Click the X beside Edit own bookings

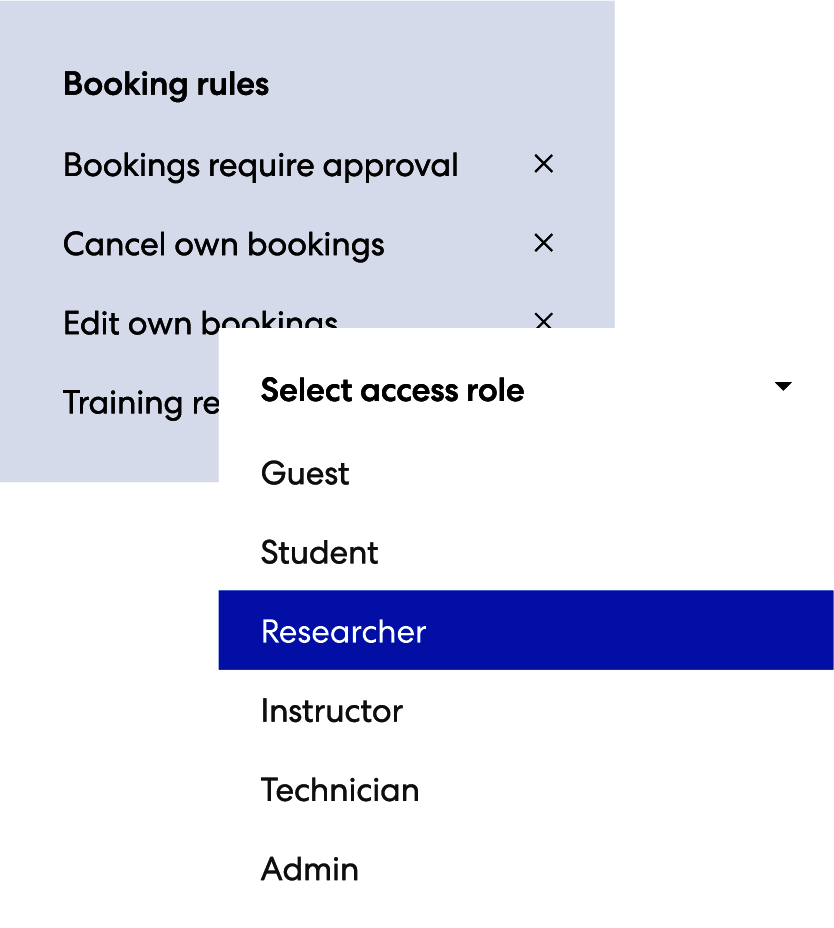543,320
